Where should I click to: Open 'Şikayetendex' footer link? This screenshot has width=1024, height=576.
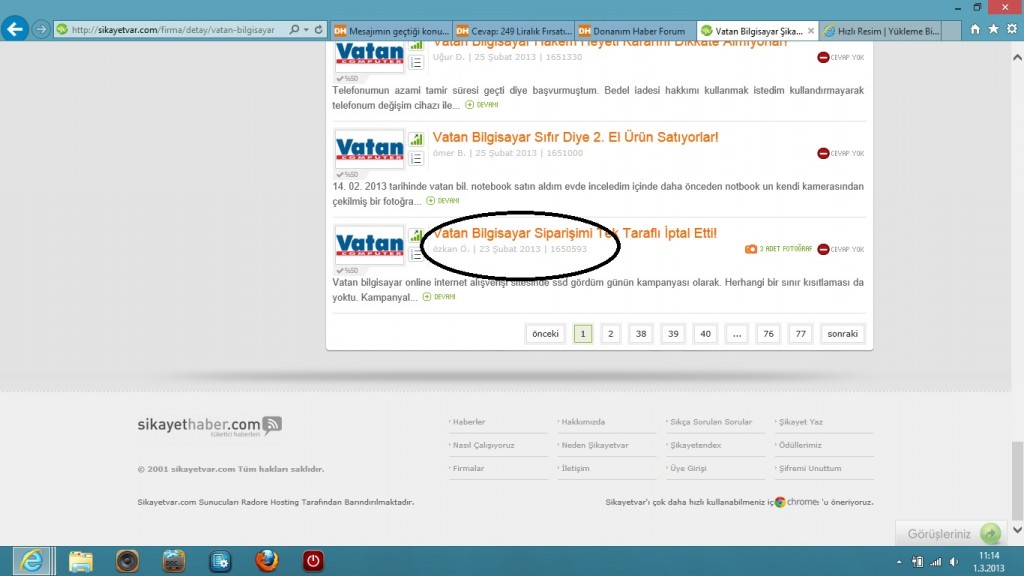696,445
